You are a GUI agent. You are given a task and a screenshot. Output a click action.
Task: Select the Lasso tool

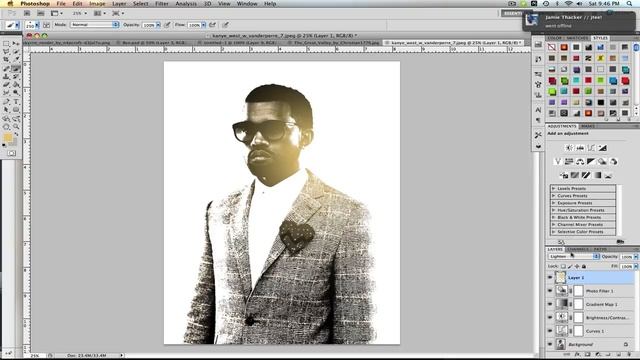point(6,51)
